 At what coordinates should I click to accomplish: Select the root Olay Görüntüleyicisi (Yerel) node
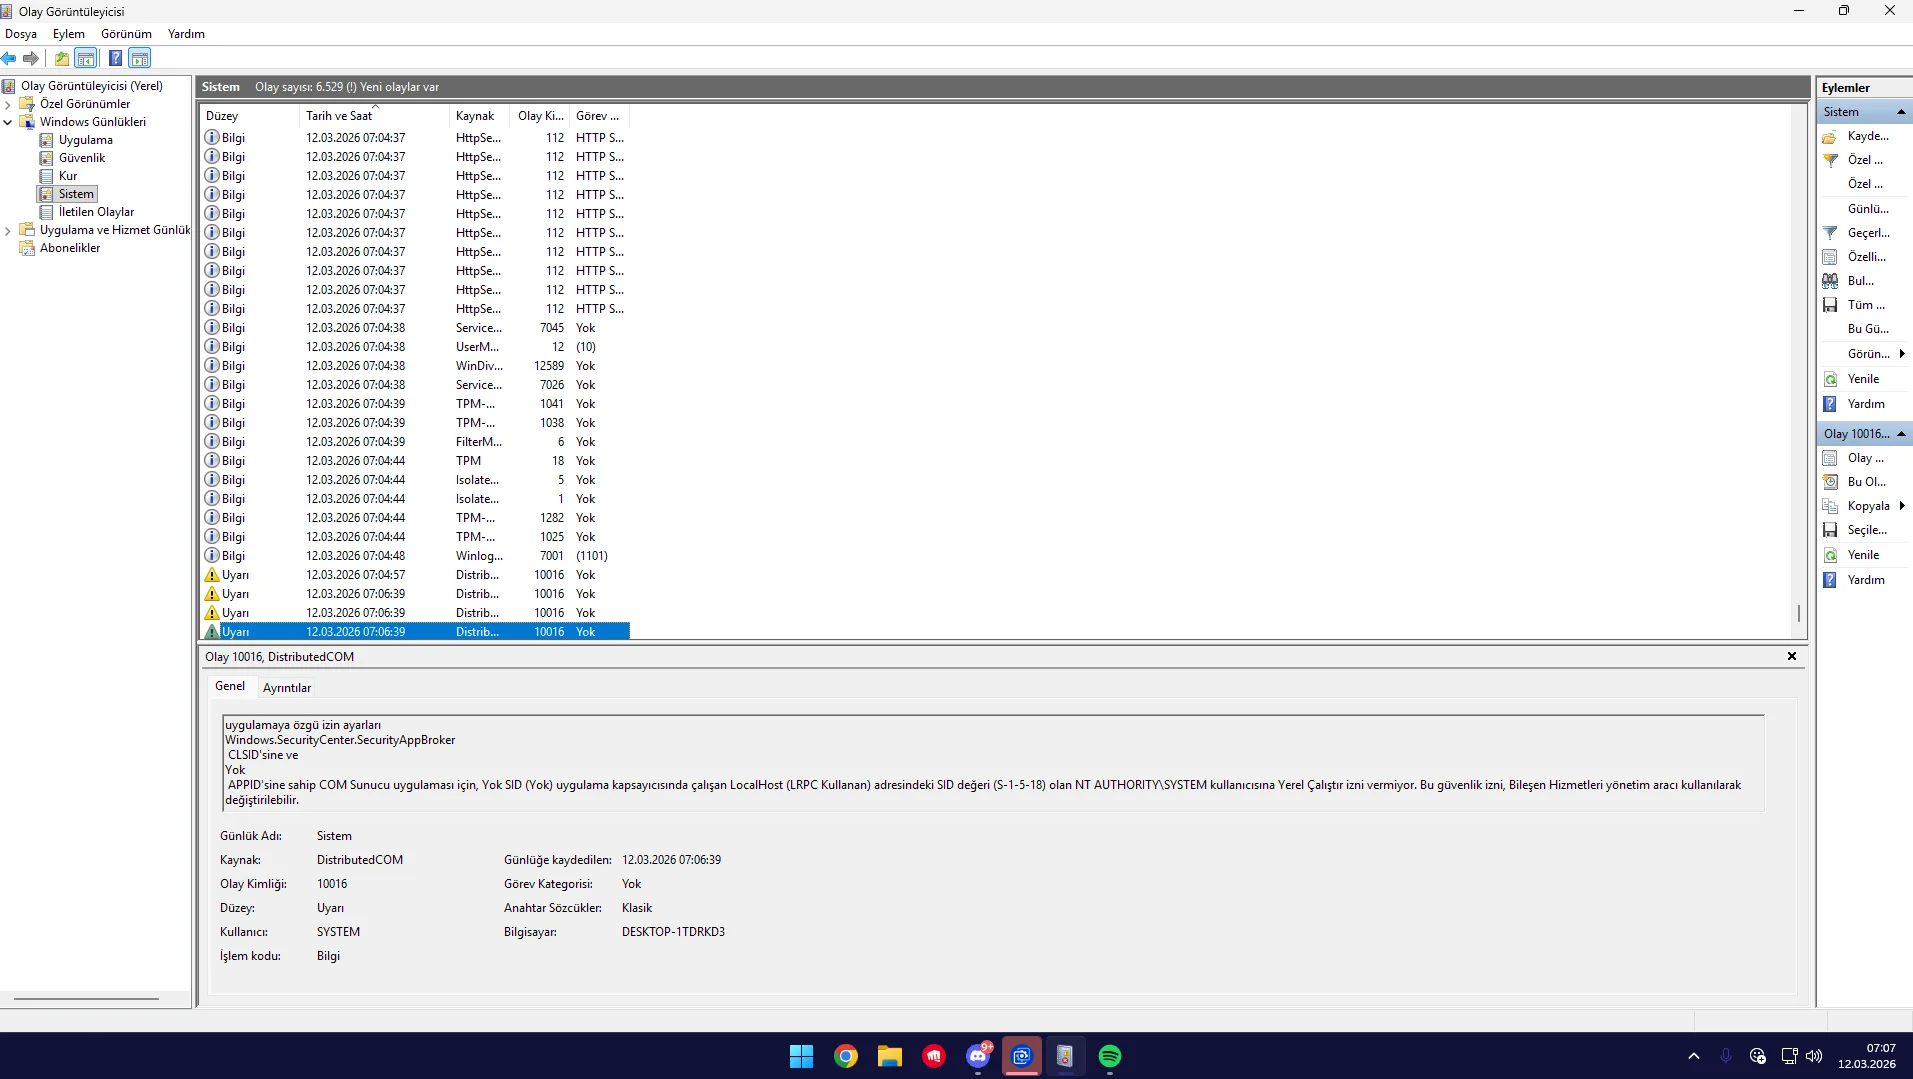pyautogui.click(x=92, y=86)
